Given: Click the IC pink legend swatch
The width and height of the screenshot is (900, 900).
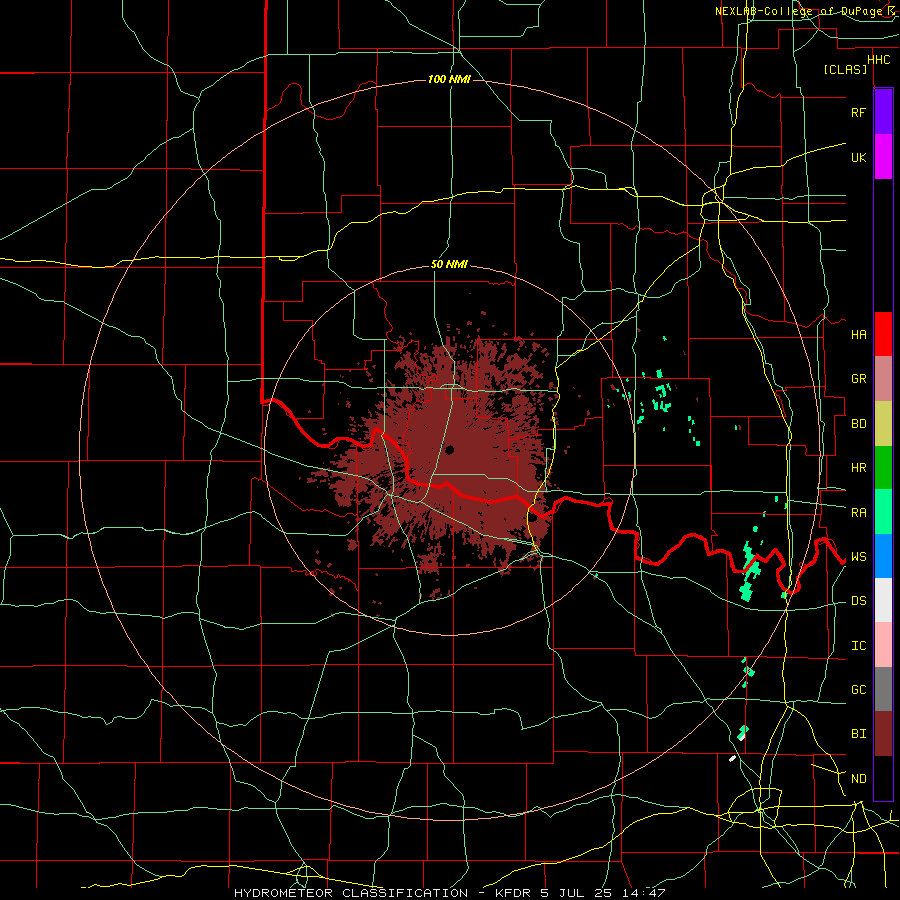Looking at the screenshot, I should [x=883, y=645].
